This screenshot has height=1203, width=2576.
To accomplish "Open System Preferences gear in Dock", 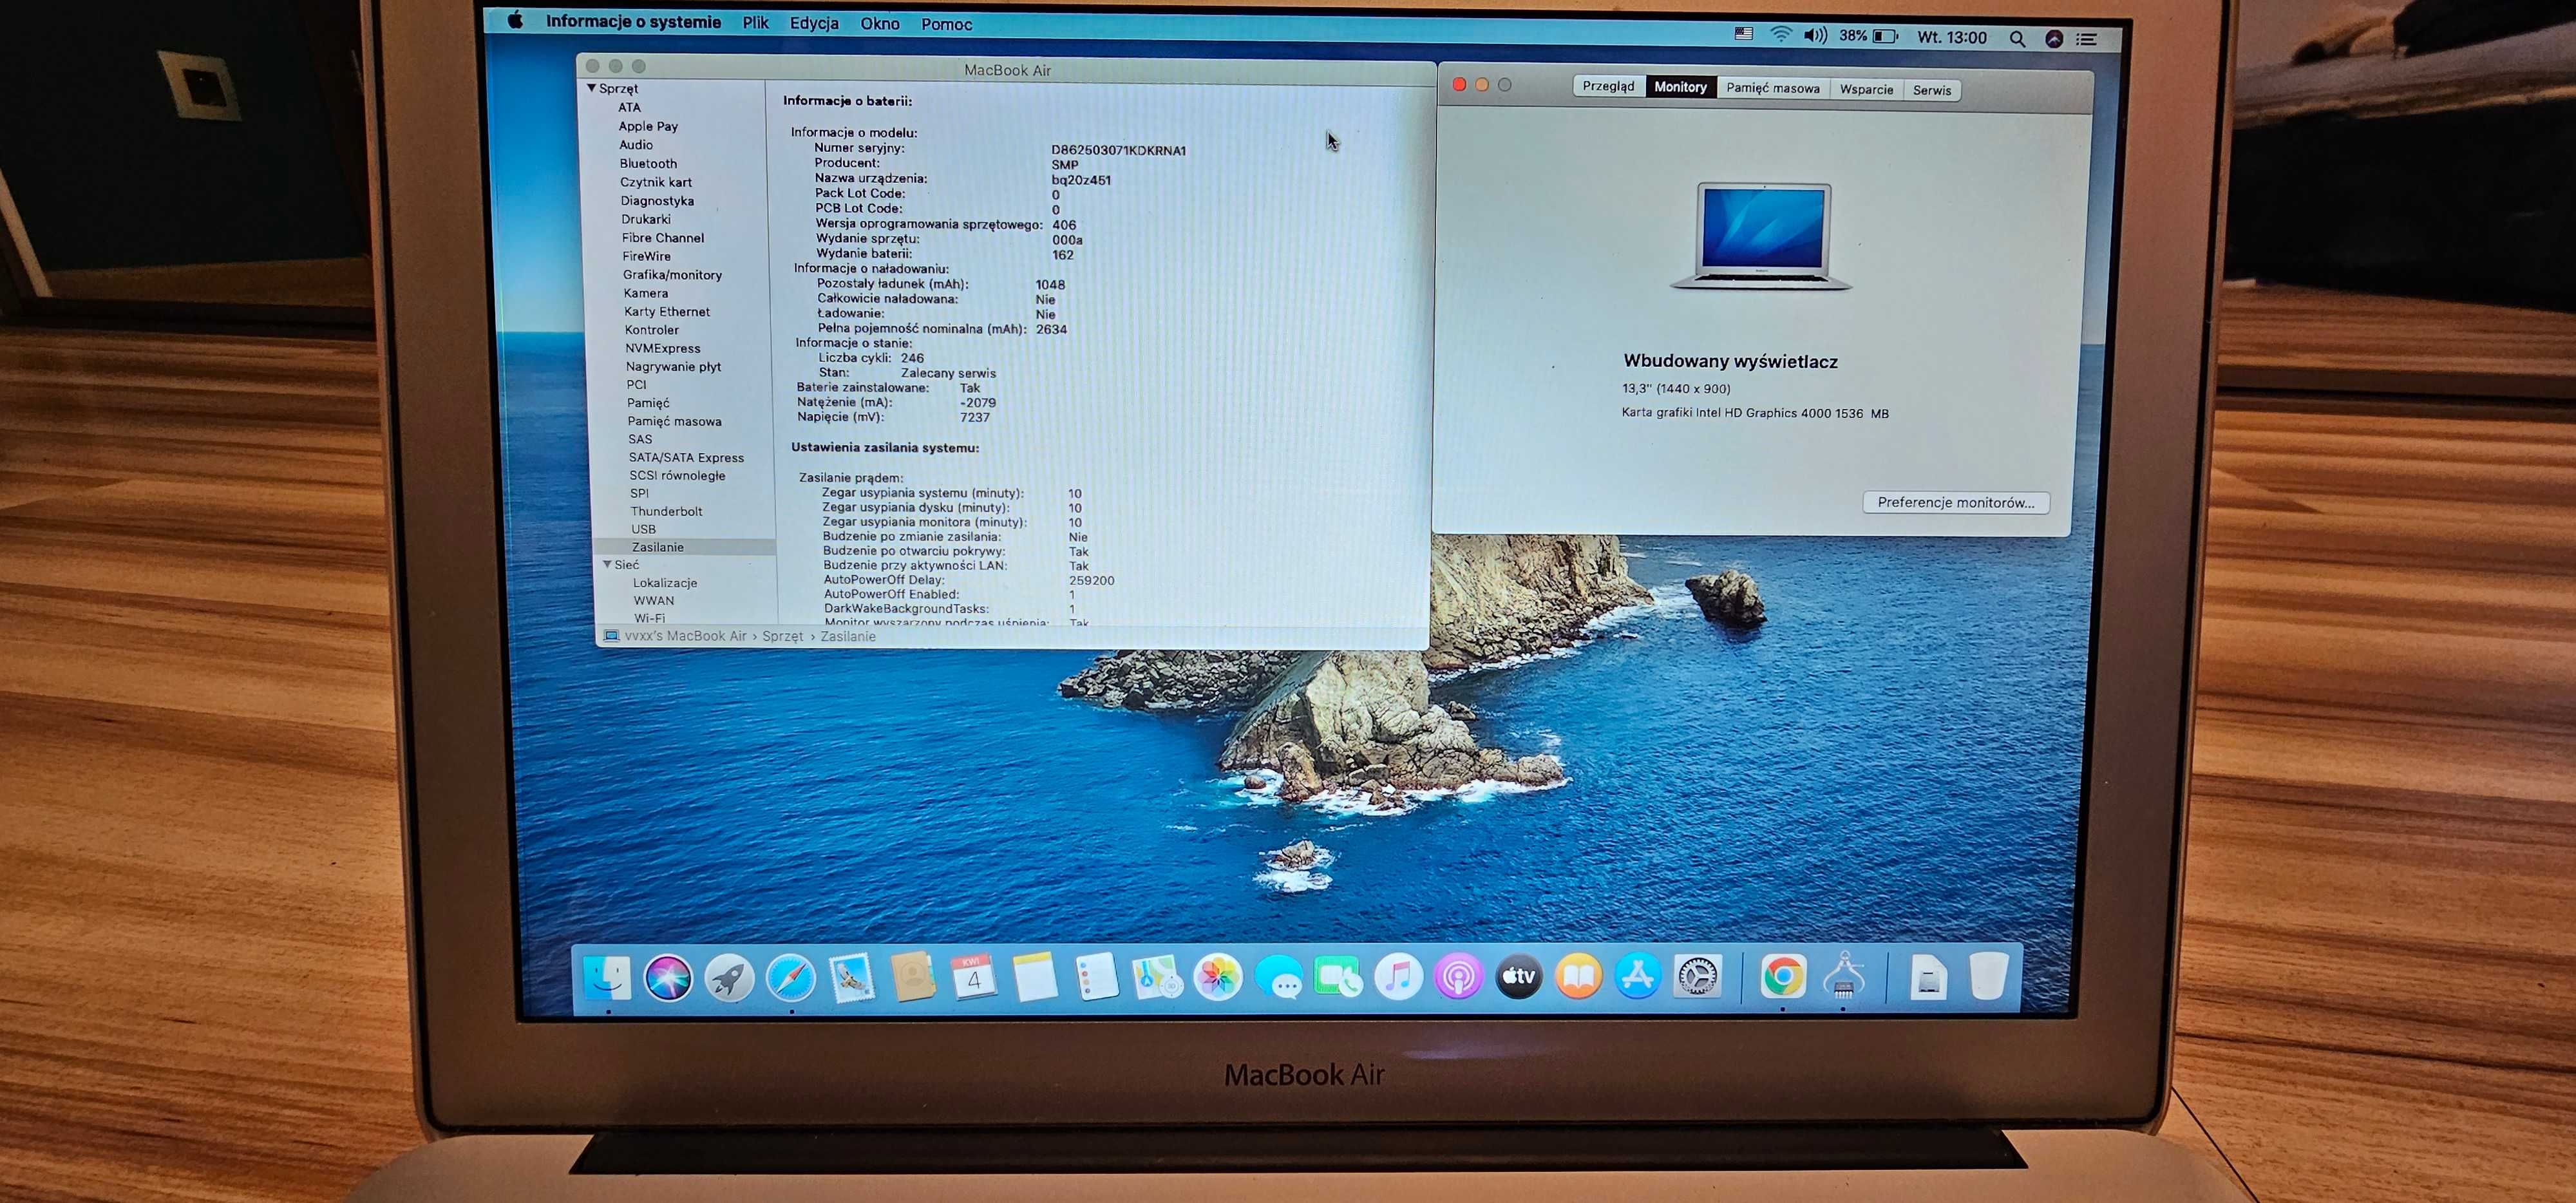I will click(1697, 977).
